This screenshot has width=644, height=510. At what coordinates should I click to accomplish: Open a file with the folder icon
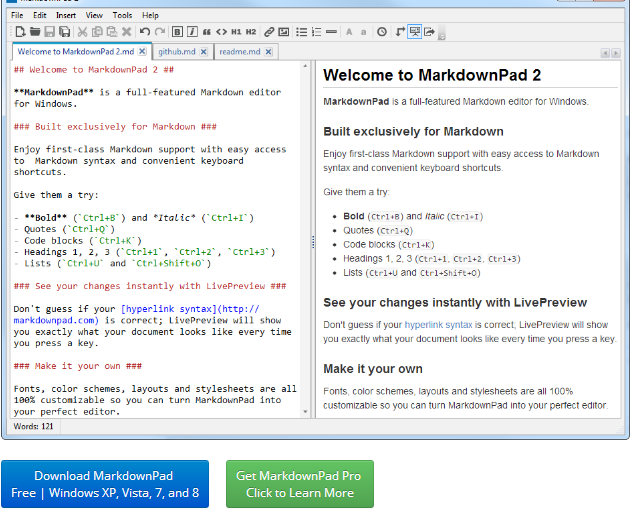(x=35, y=32)
